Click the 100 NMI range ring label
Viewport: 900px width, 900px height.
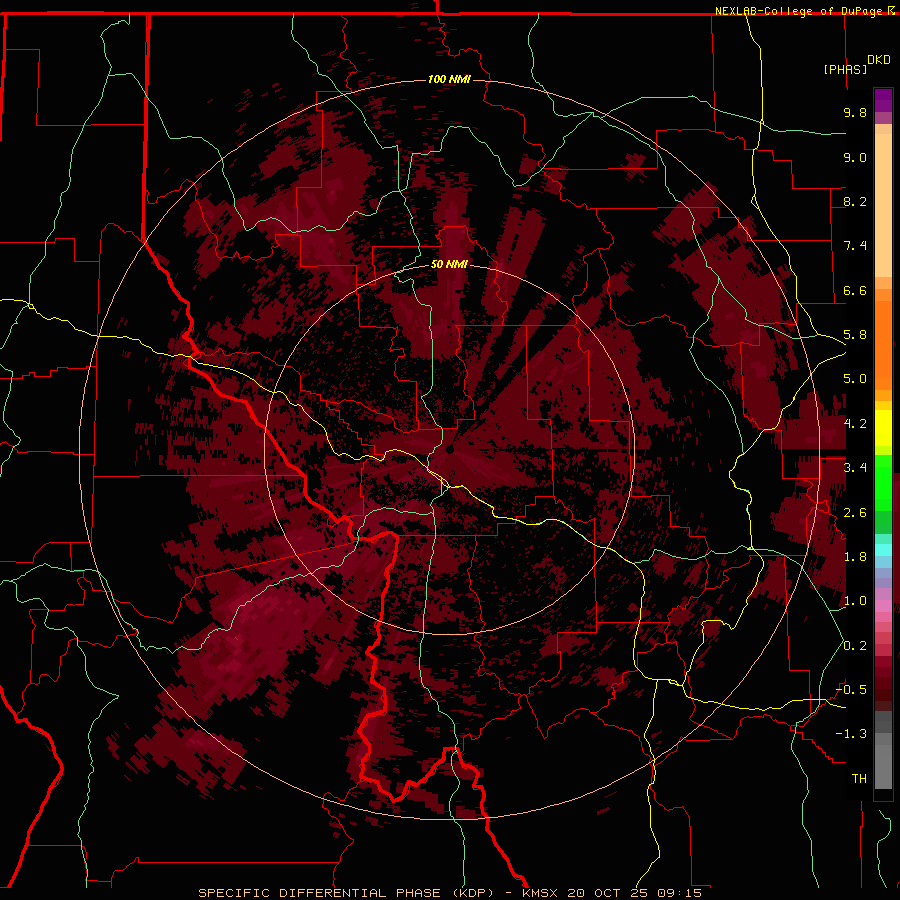pyautogui.click(x=449, y=79)
